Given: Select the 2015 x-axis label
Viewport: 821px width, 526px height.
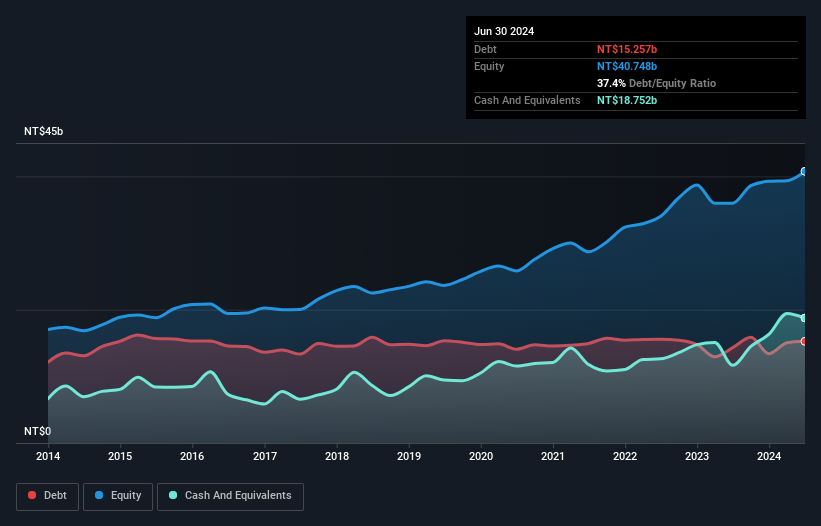Looking at the screenshot, I should click(x=120, y=456).
